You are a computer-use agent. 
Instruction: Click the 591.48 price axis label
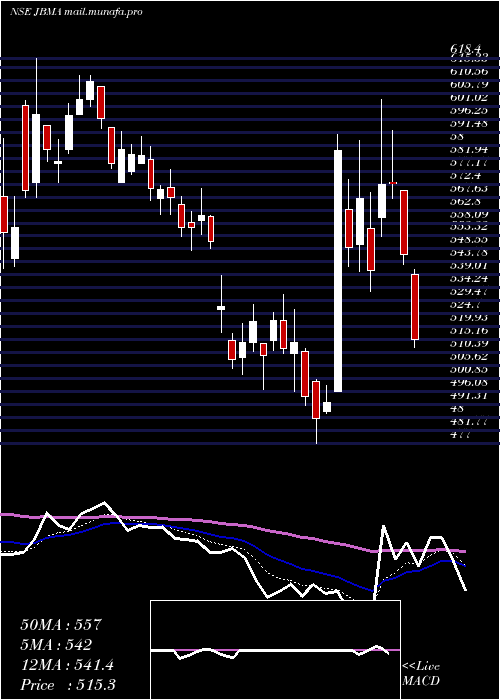click(470, 123)
